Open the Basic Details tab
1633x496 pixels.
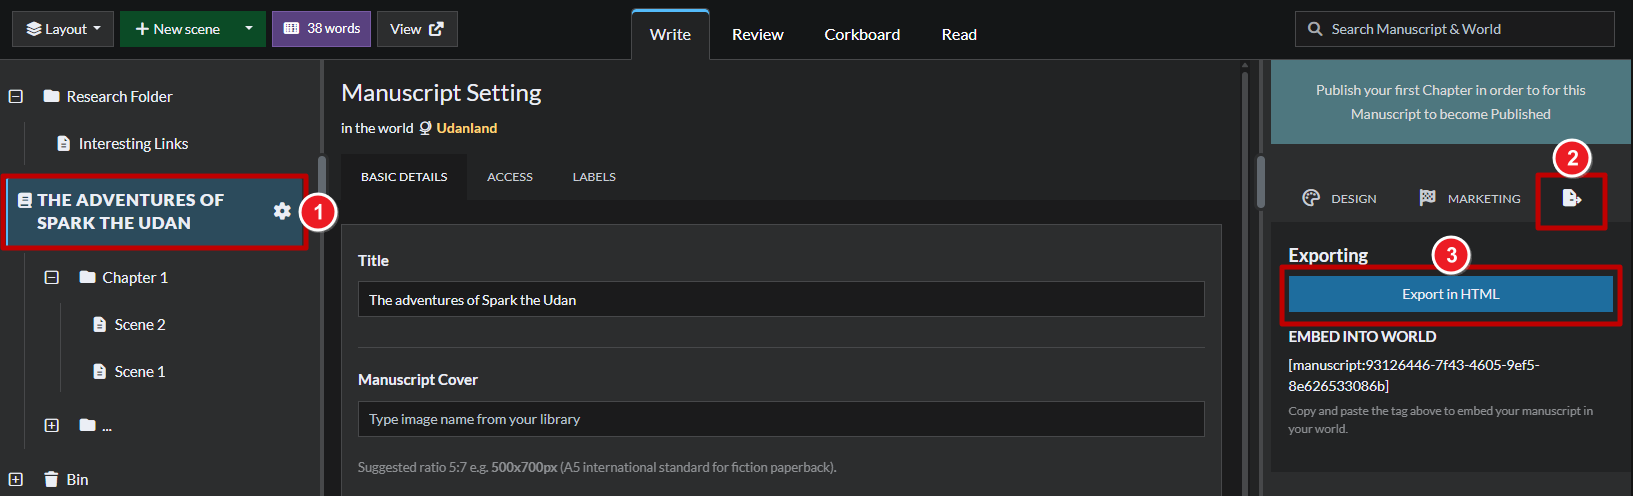pos(404,177)
